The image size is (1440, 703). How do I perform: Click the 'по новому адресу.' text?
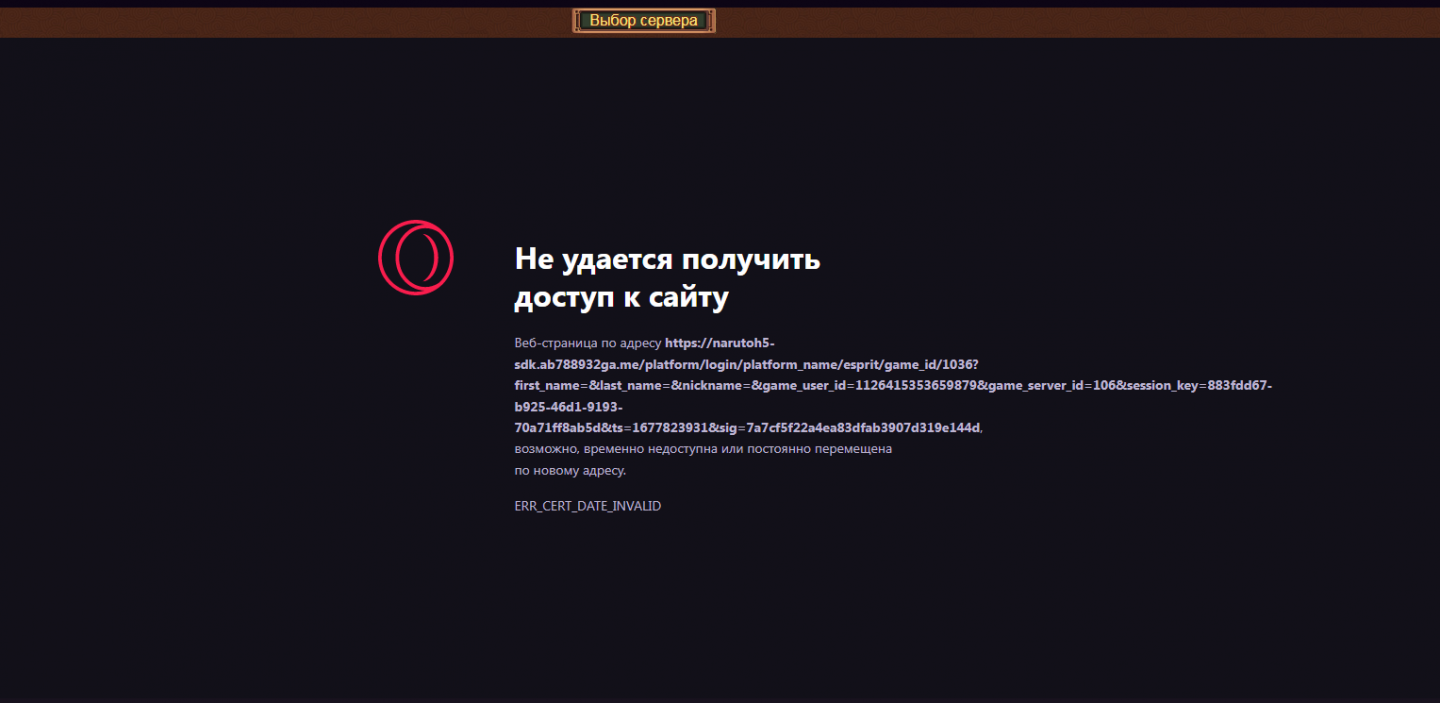(x=570, y=470)
